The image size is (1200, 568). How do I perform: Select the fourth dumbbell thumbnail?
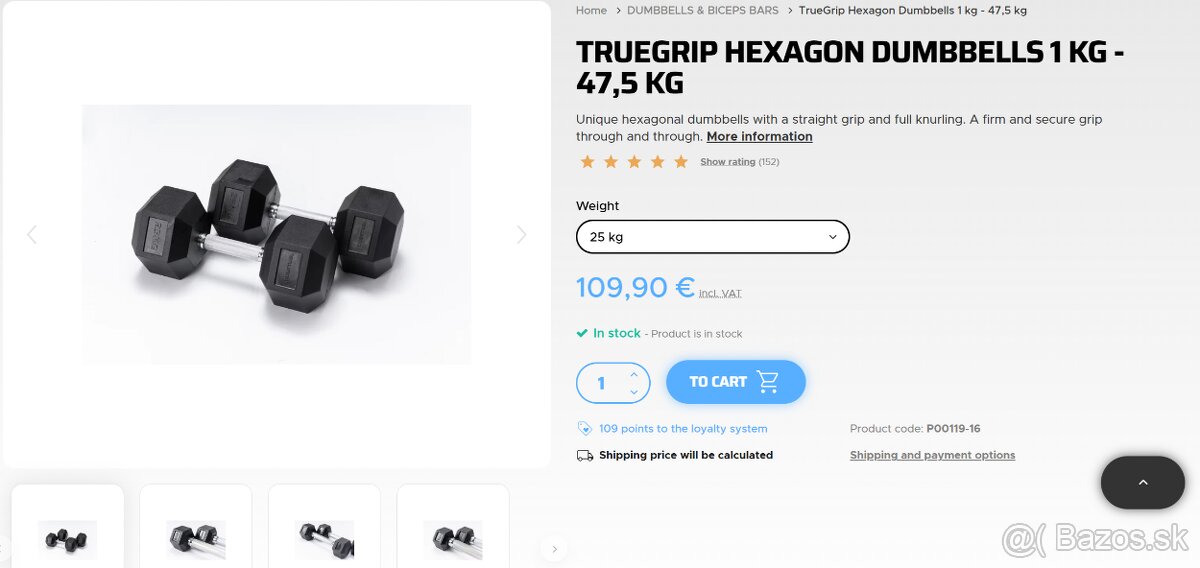click(453, 527)
